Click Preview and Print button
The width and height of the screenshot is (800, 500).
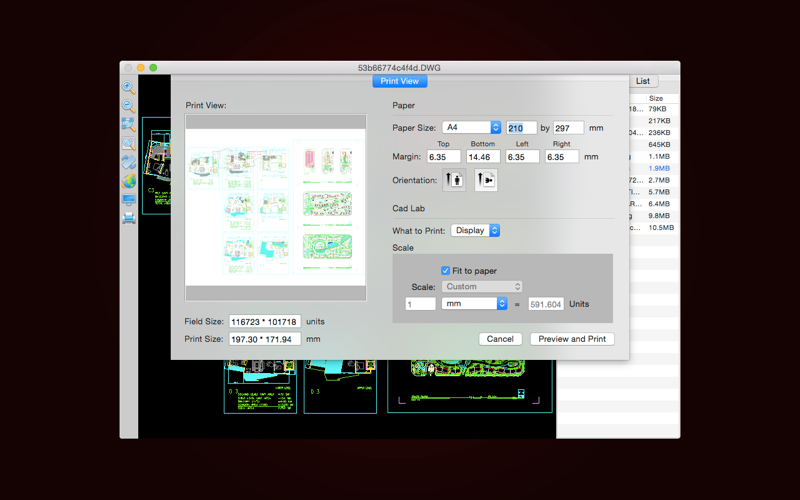tap(572, 339)
